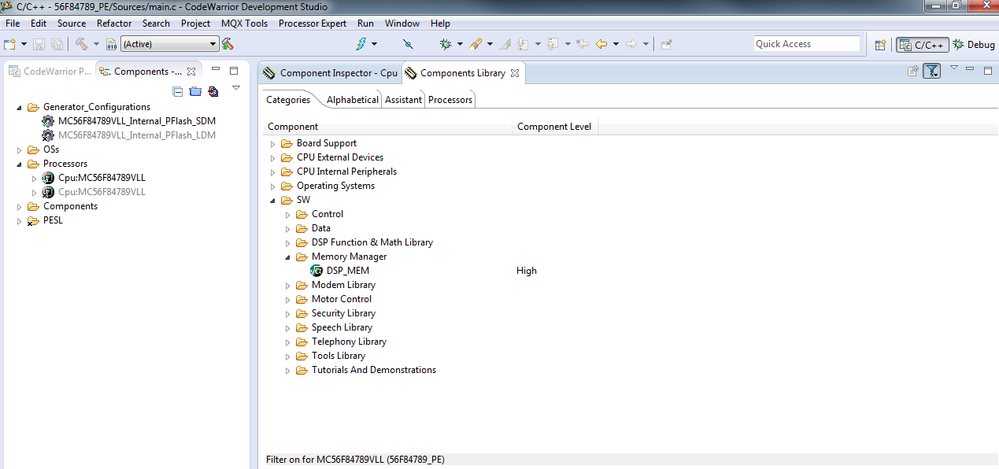This screenshot has width=999, height=469.
Task: Switch to the Assistant tab
Action: tap(403, 100)
